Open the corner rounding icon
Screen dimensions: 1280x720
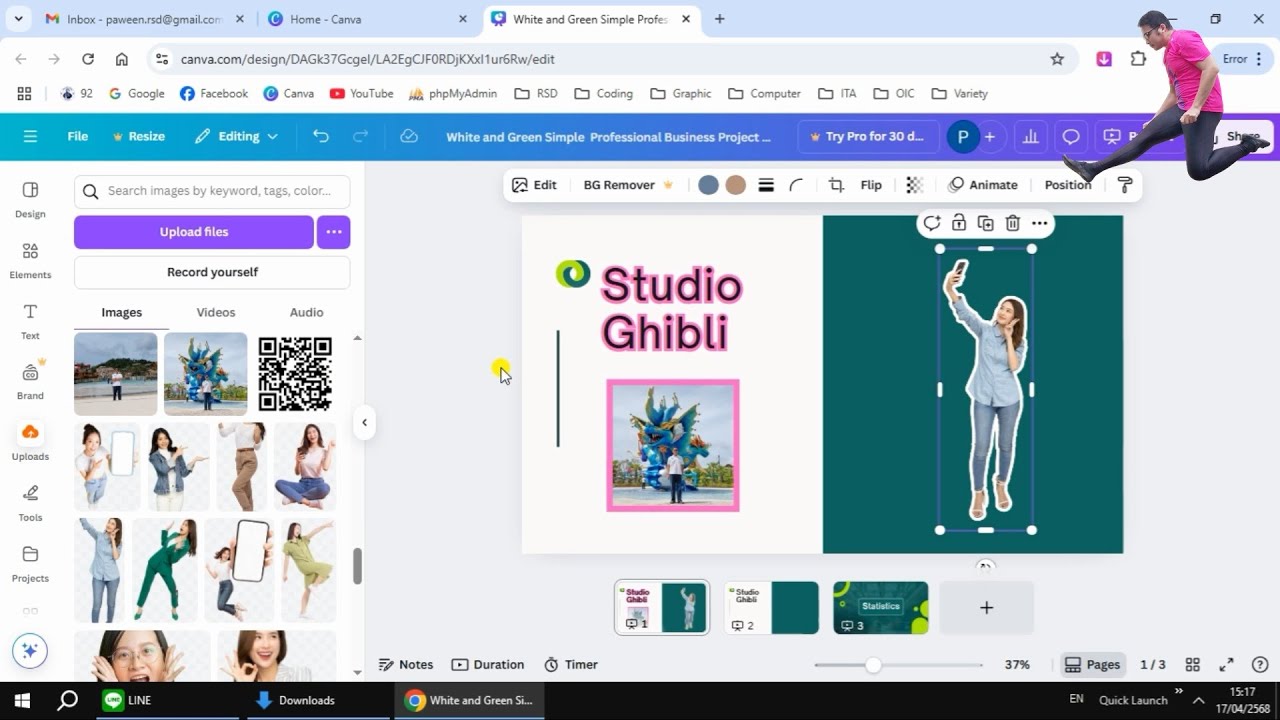(x=796, y=185)
